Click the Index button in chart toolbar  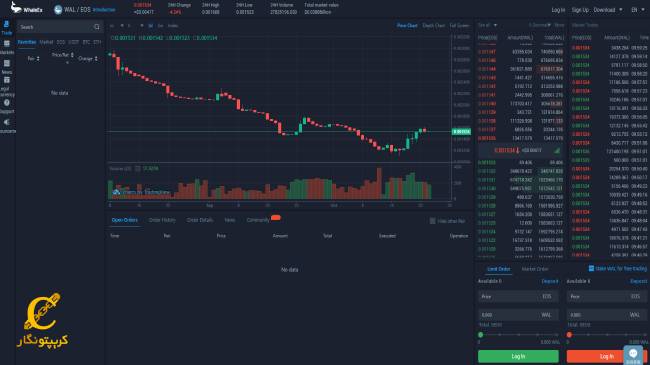click(x=173, y=26)
